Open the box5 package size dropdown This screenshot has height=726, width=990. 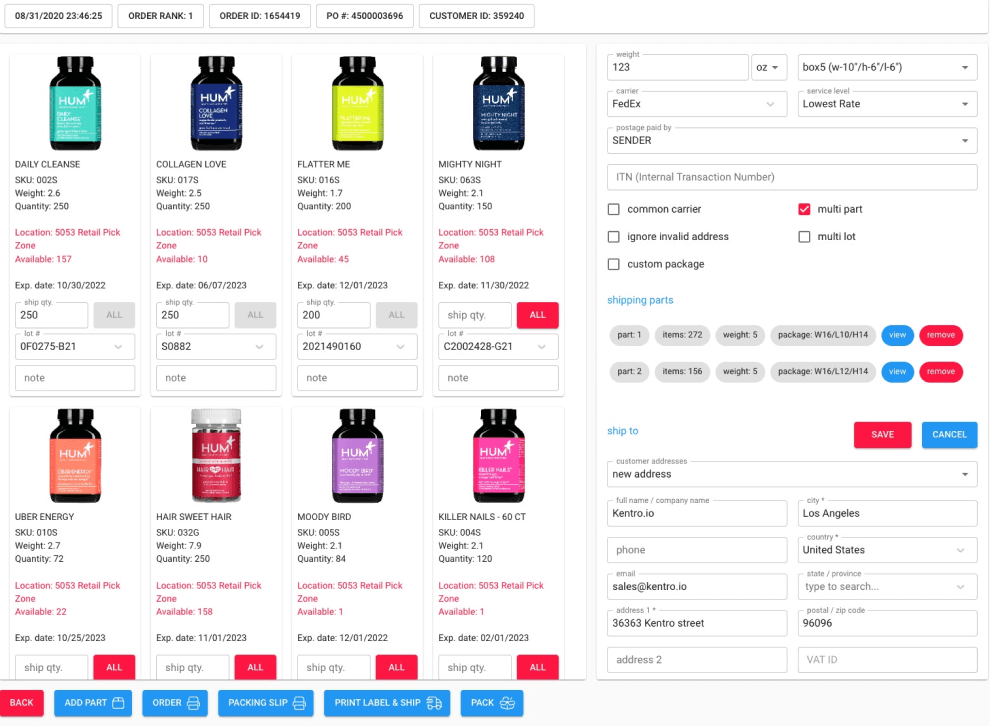tap(887, 67)
